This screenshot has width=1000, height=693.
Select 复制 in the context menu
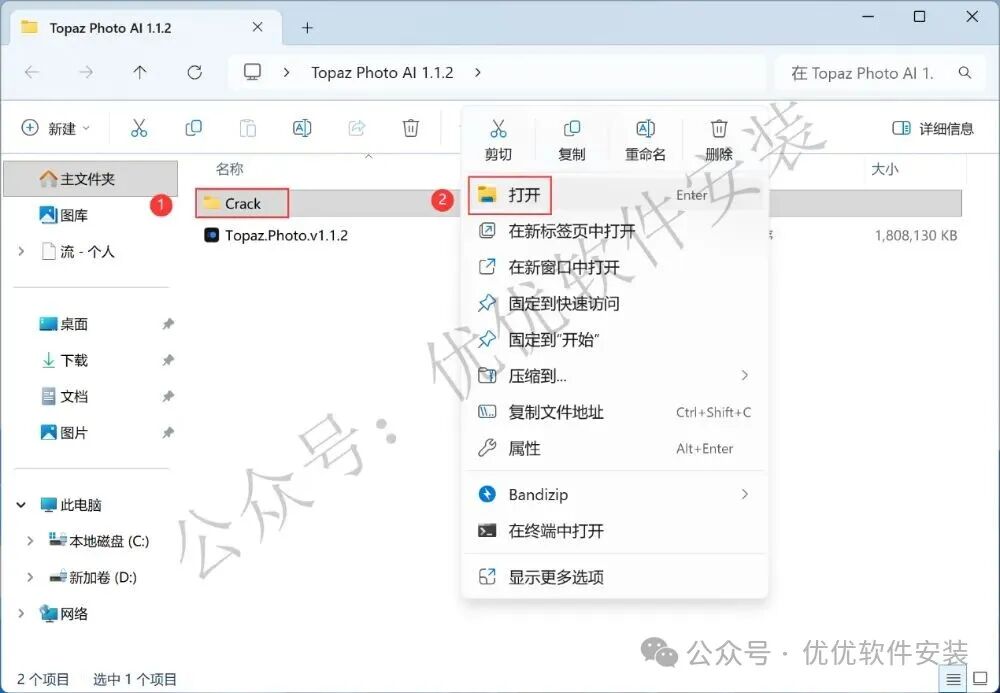(x=571, y=140)
